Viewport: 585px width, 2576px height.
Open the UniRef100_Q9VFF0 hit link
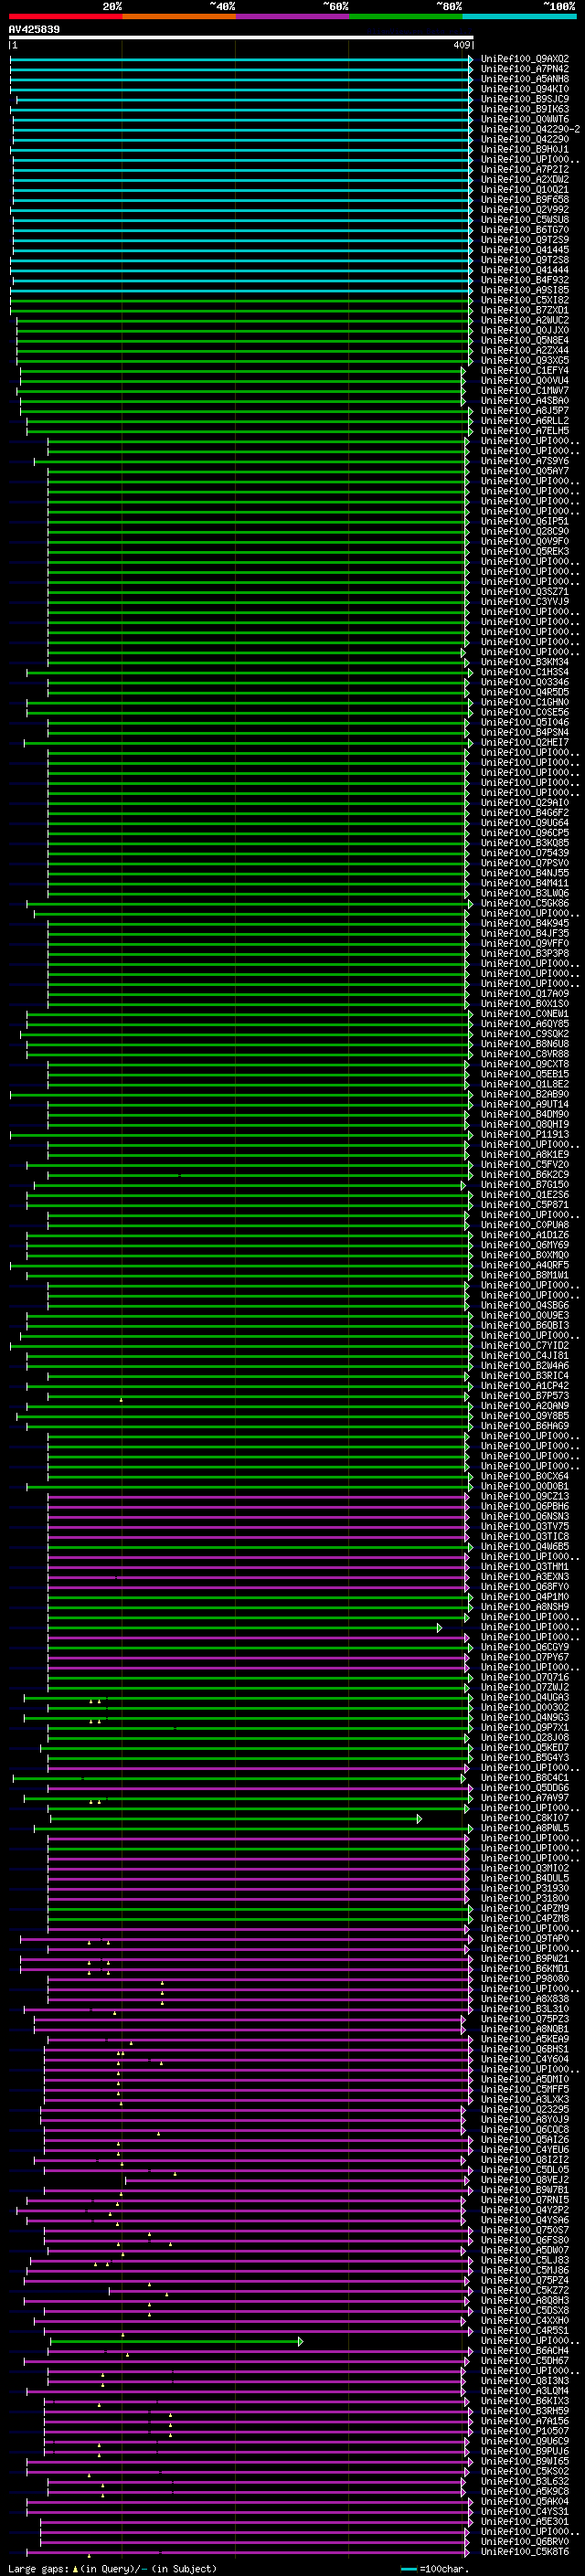pyautogui.click(x=525, y=944)
